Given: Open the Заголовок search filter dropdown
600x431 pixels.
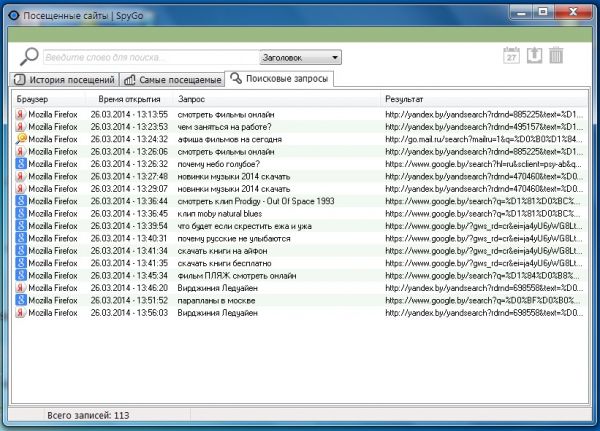Looking at the screenshot, I should coord(300,57).
